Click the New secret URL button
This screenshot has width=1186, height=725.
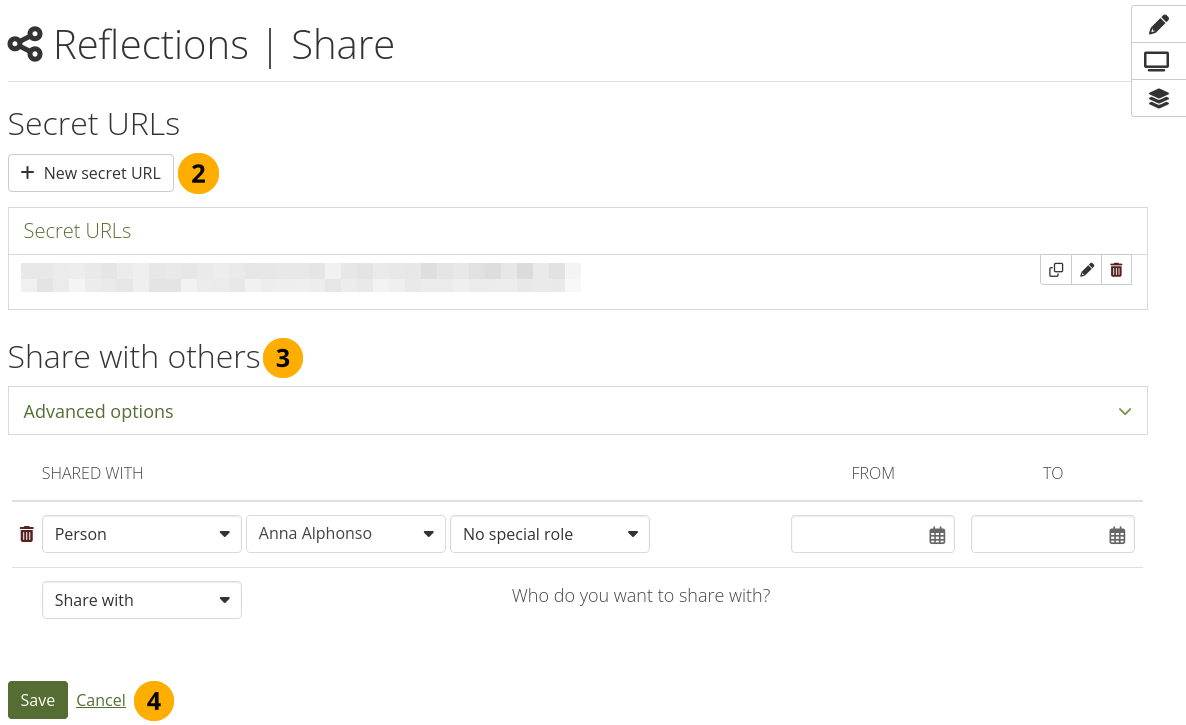click(91, 173)
